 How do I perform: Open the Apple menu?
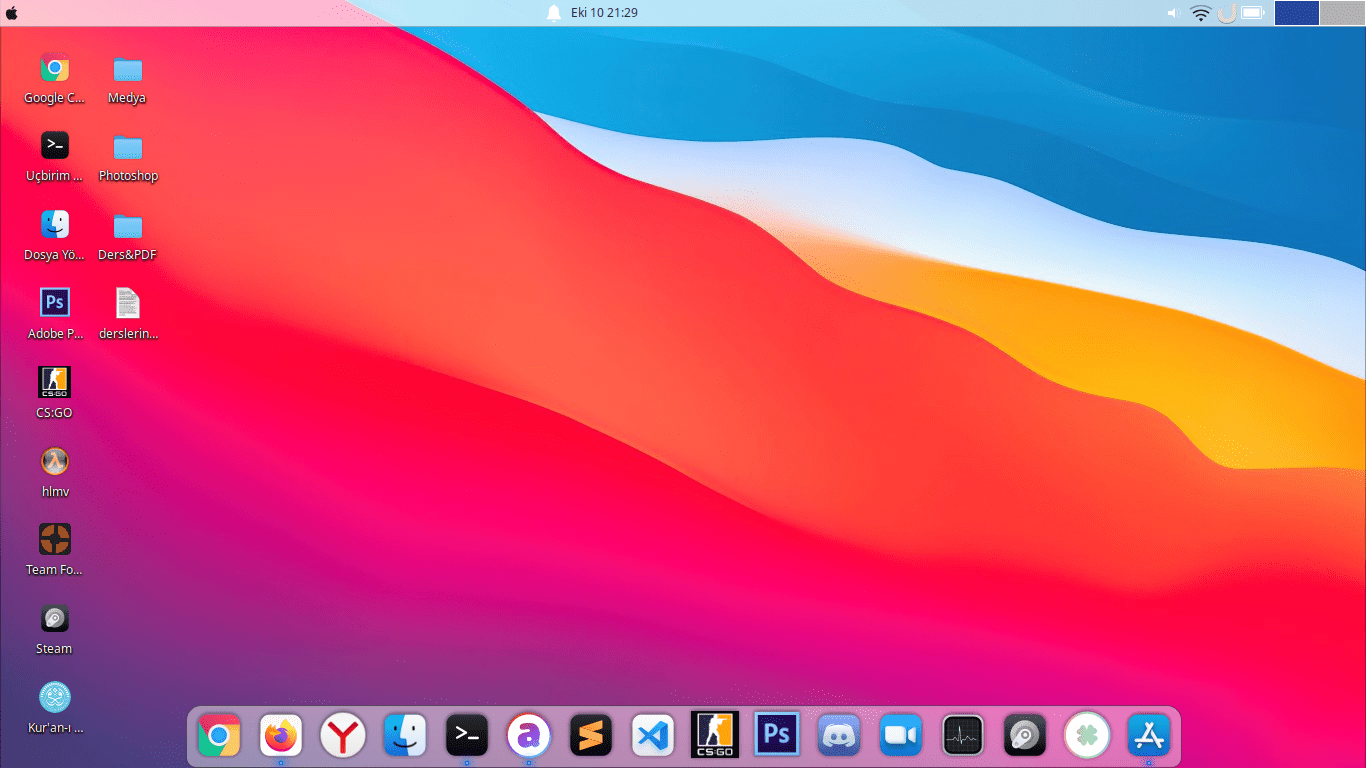(x=14, y=12)
